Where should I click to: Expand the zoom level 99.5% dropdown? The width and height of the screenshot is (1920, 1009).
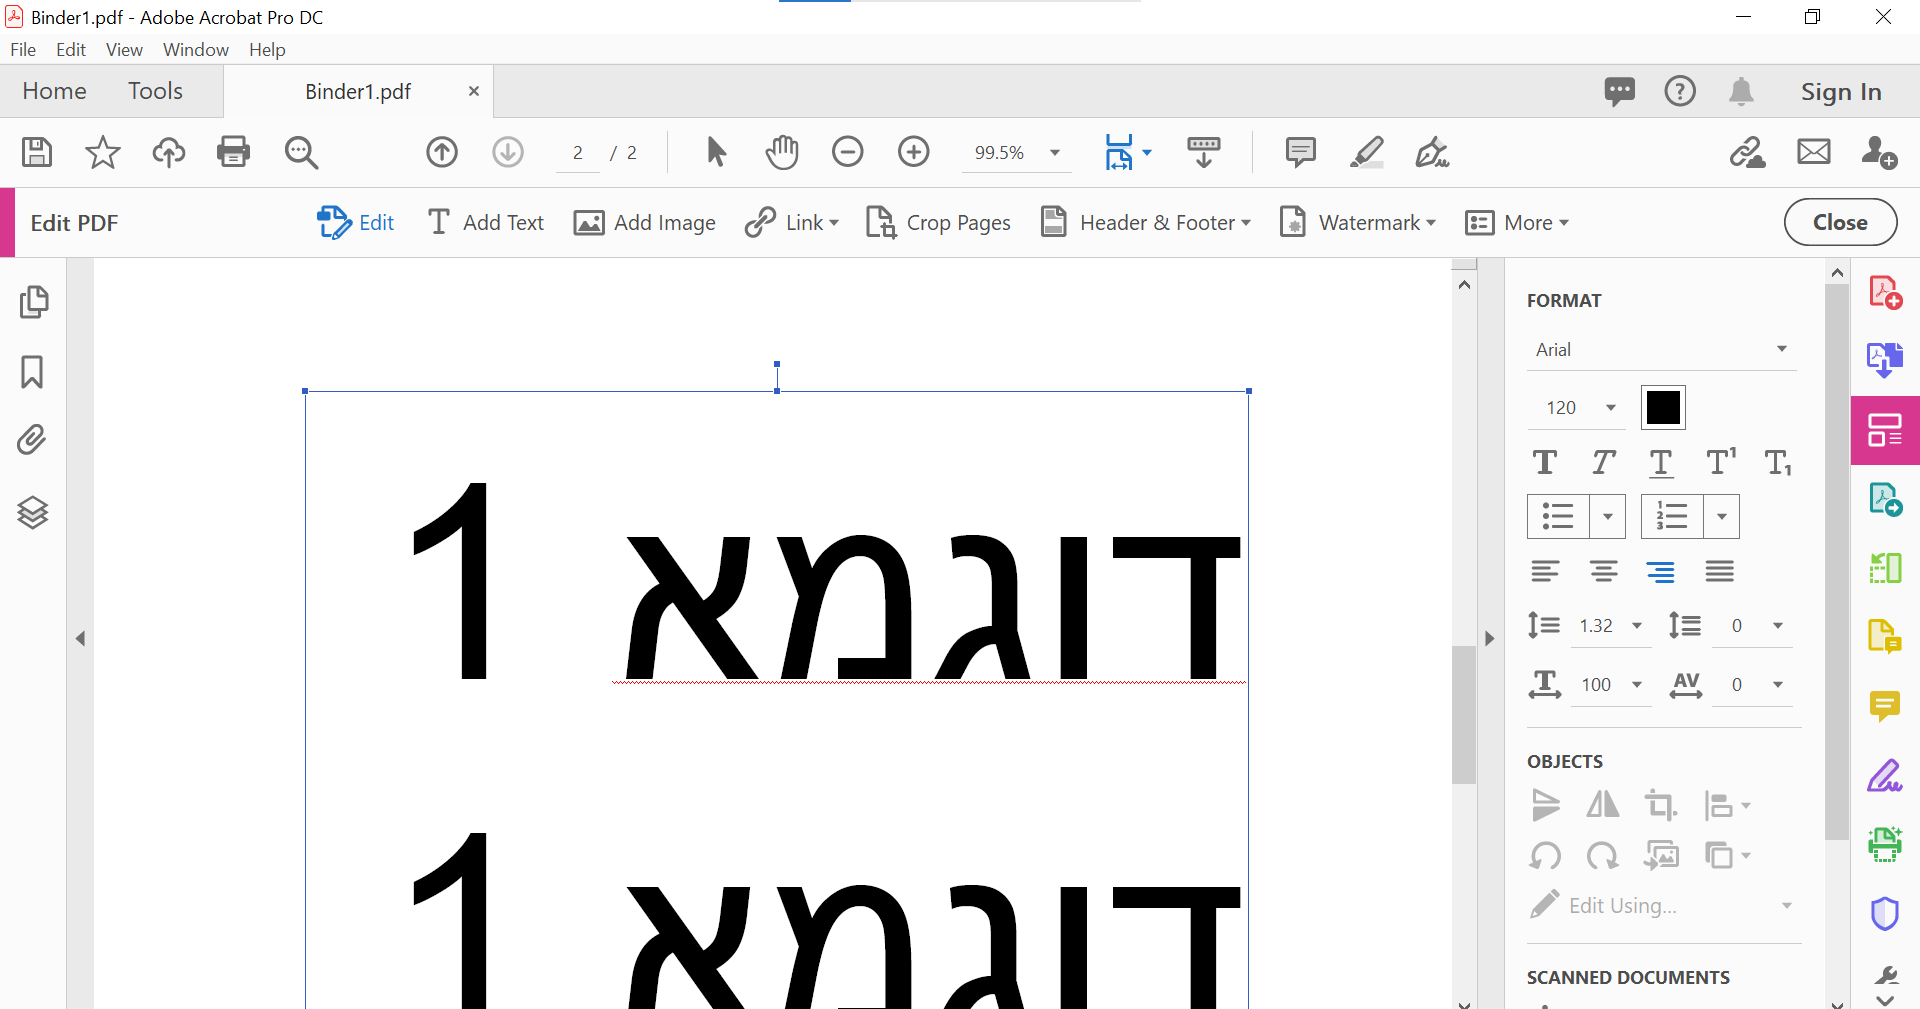(1055, 153)
